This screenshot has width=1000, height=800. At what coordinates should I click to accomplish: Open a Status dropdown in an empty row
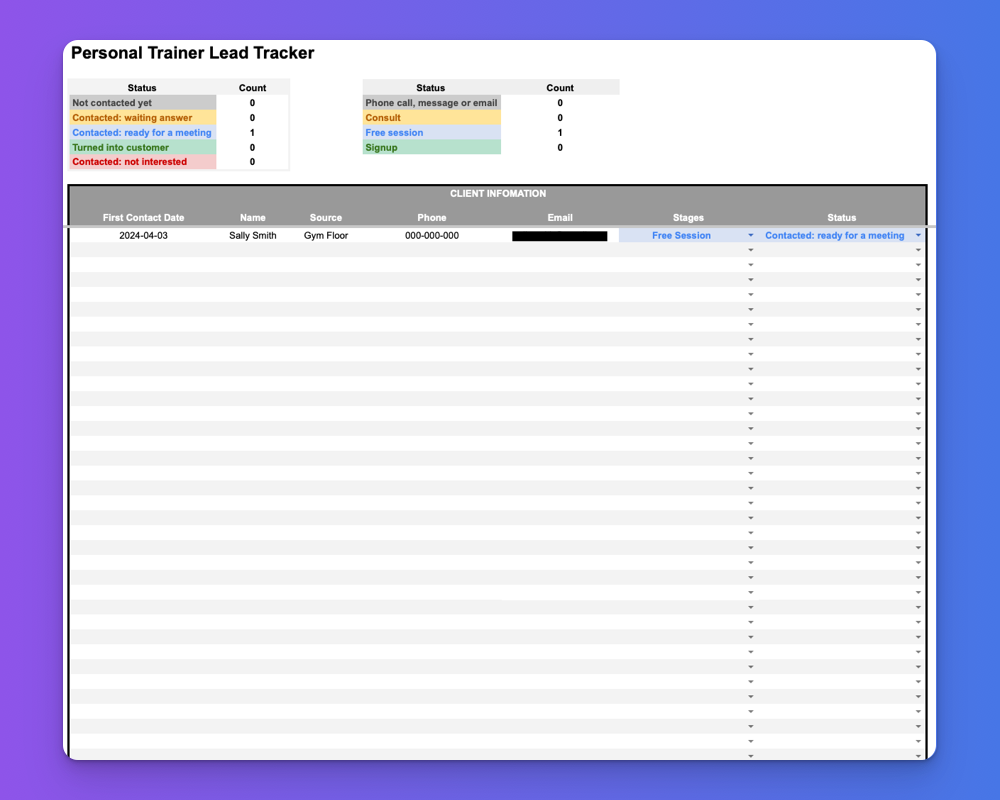[919, 250]
